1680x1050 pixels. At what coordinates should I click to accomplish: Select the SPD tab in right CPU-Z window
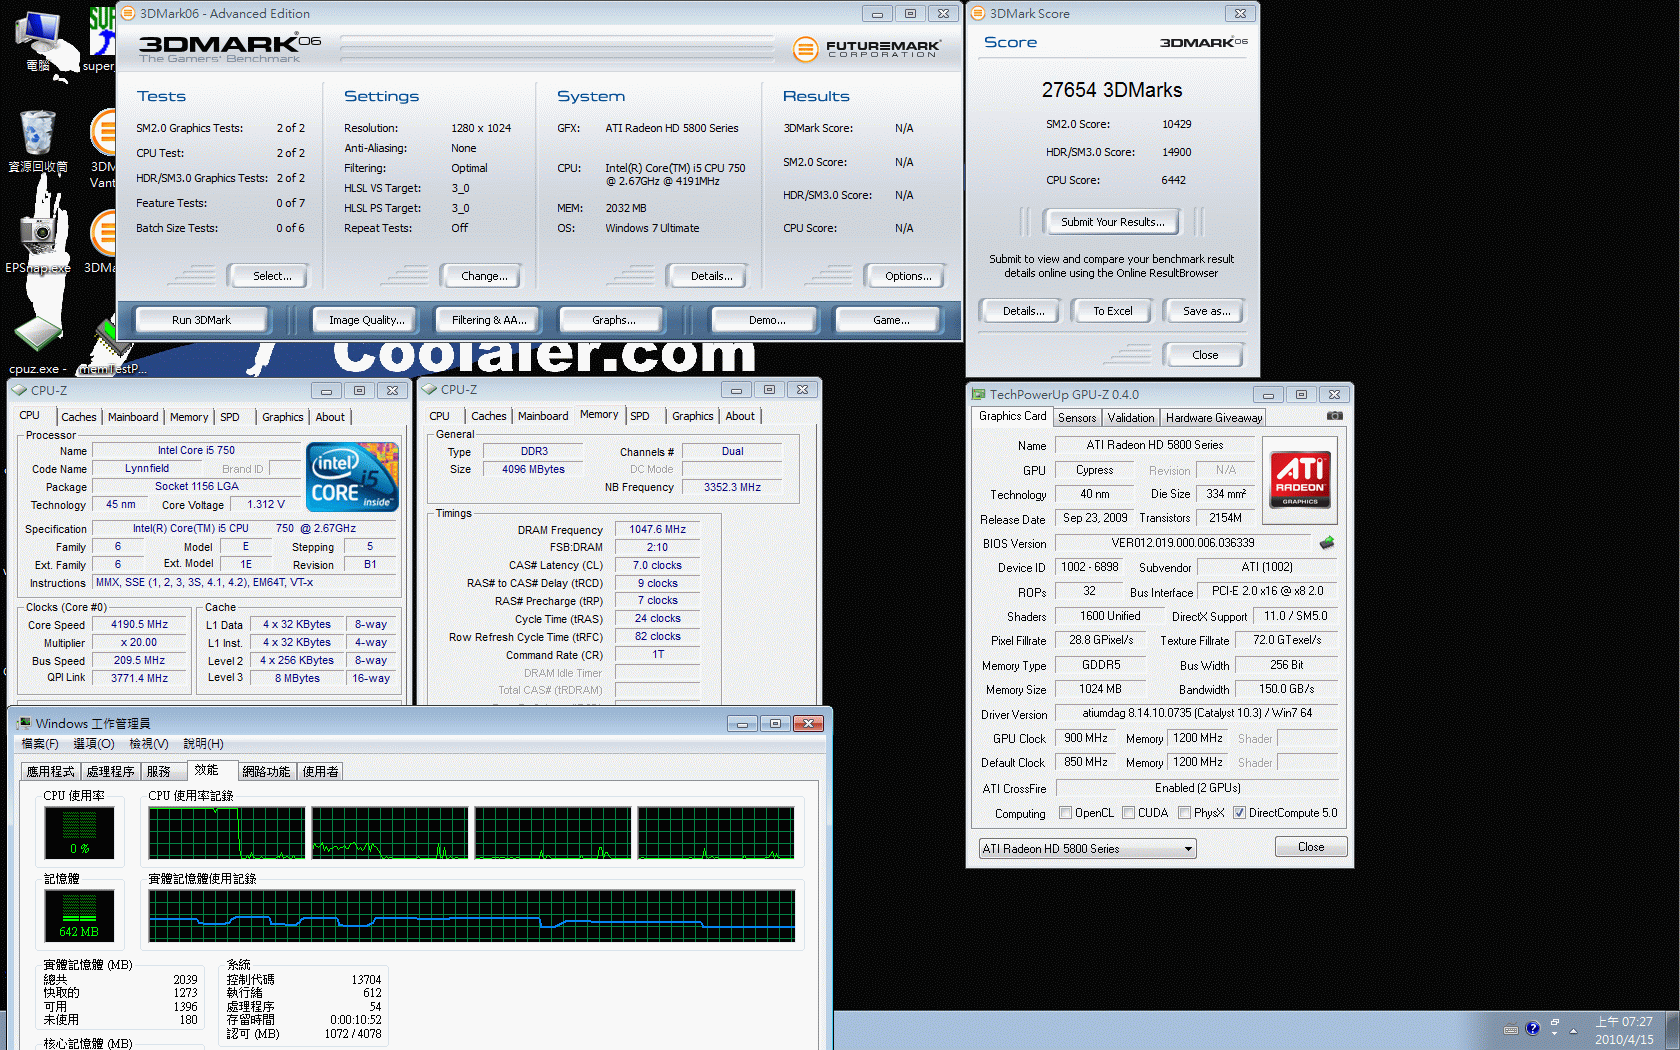click(x=640, y=416)
